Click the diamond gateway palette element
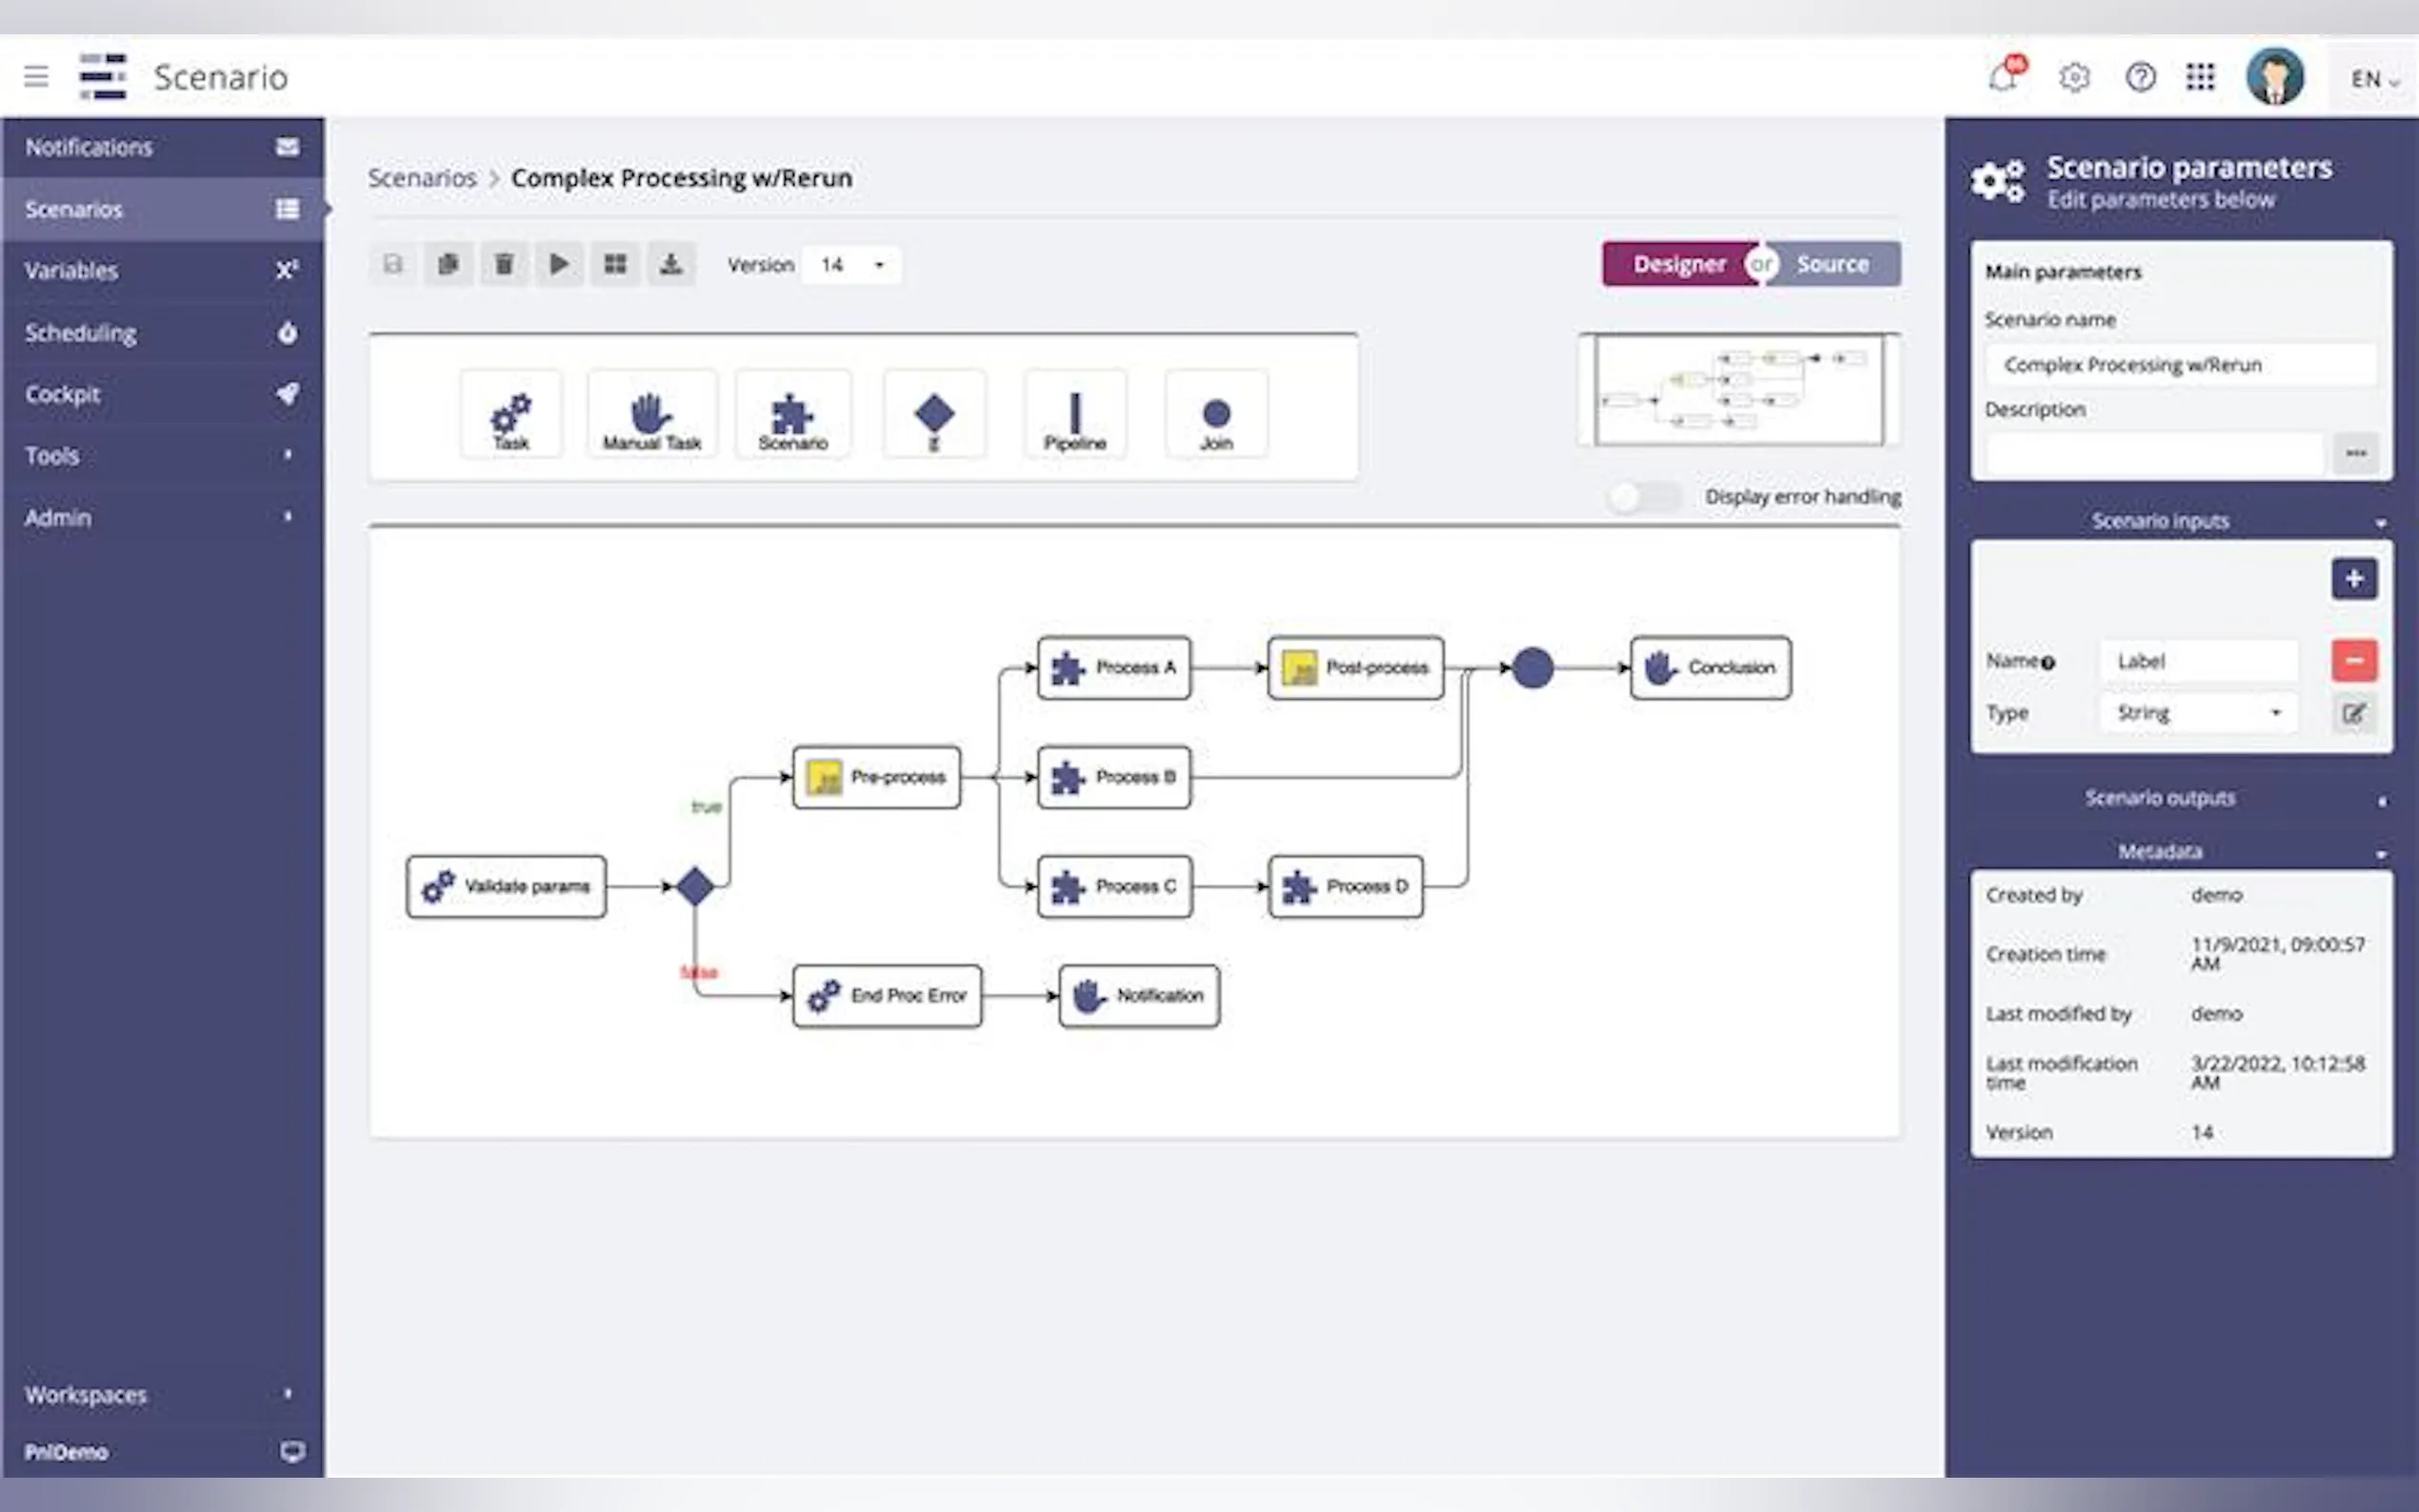This screenshot has width=2419, height=1512. pos(934,415)
